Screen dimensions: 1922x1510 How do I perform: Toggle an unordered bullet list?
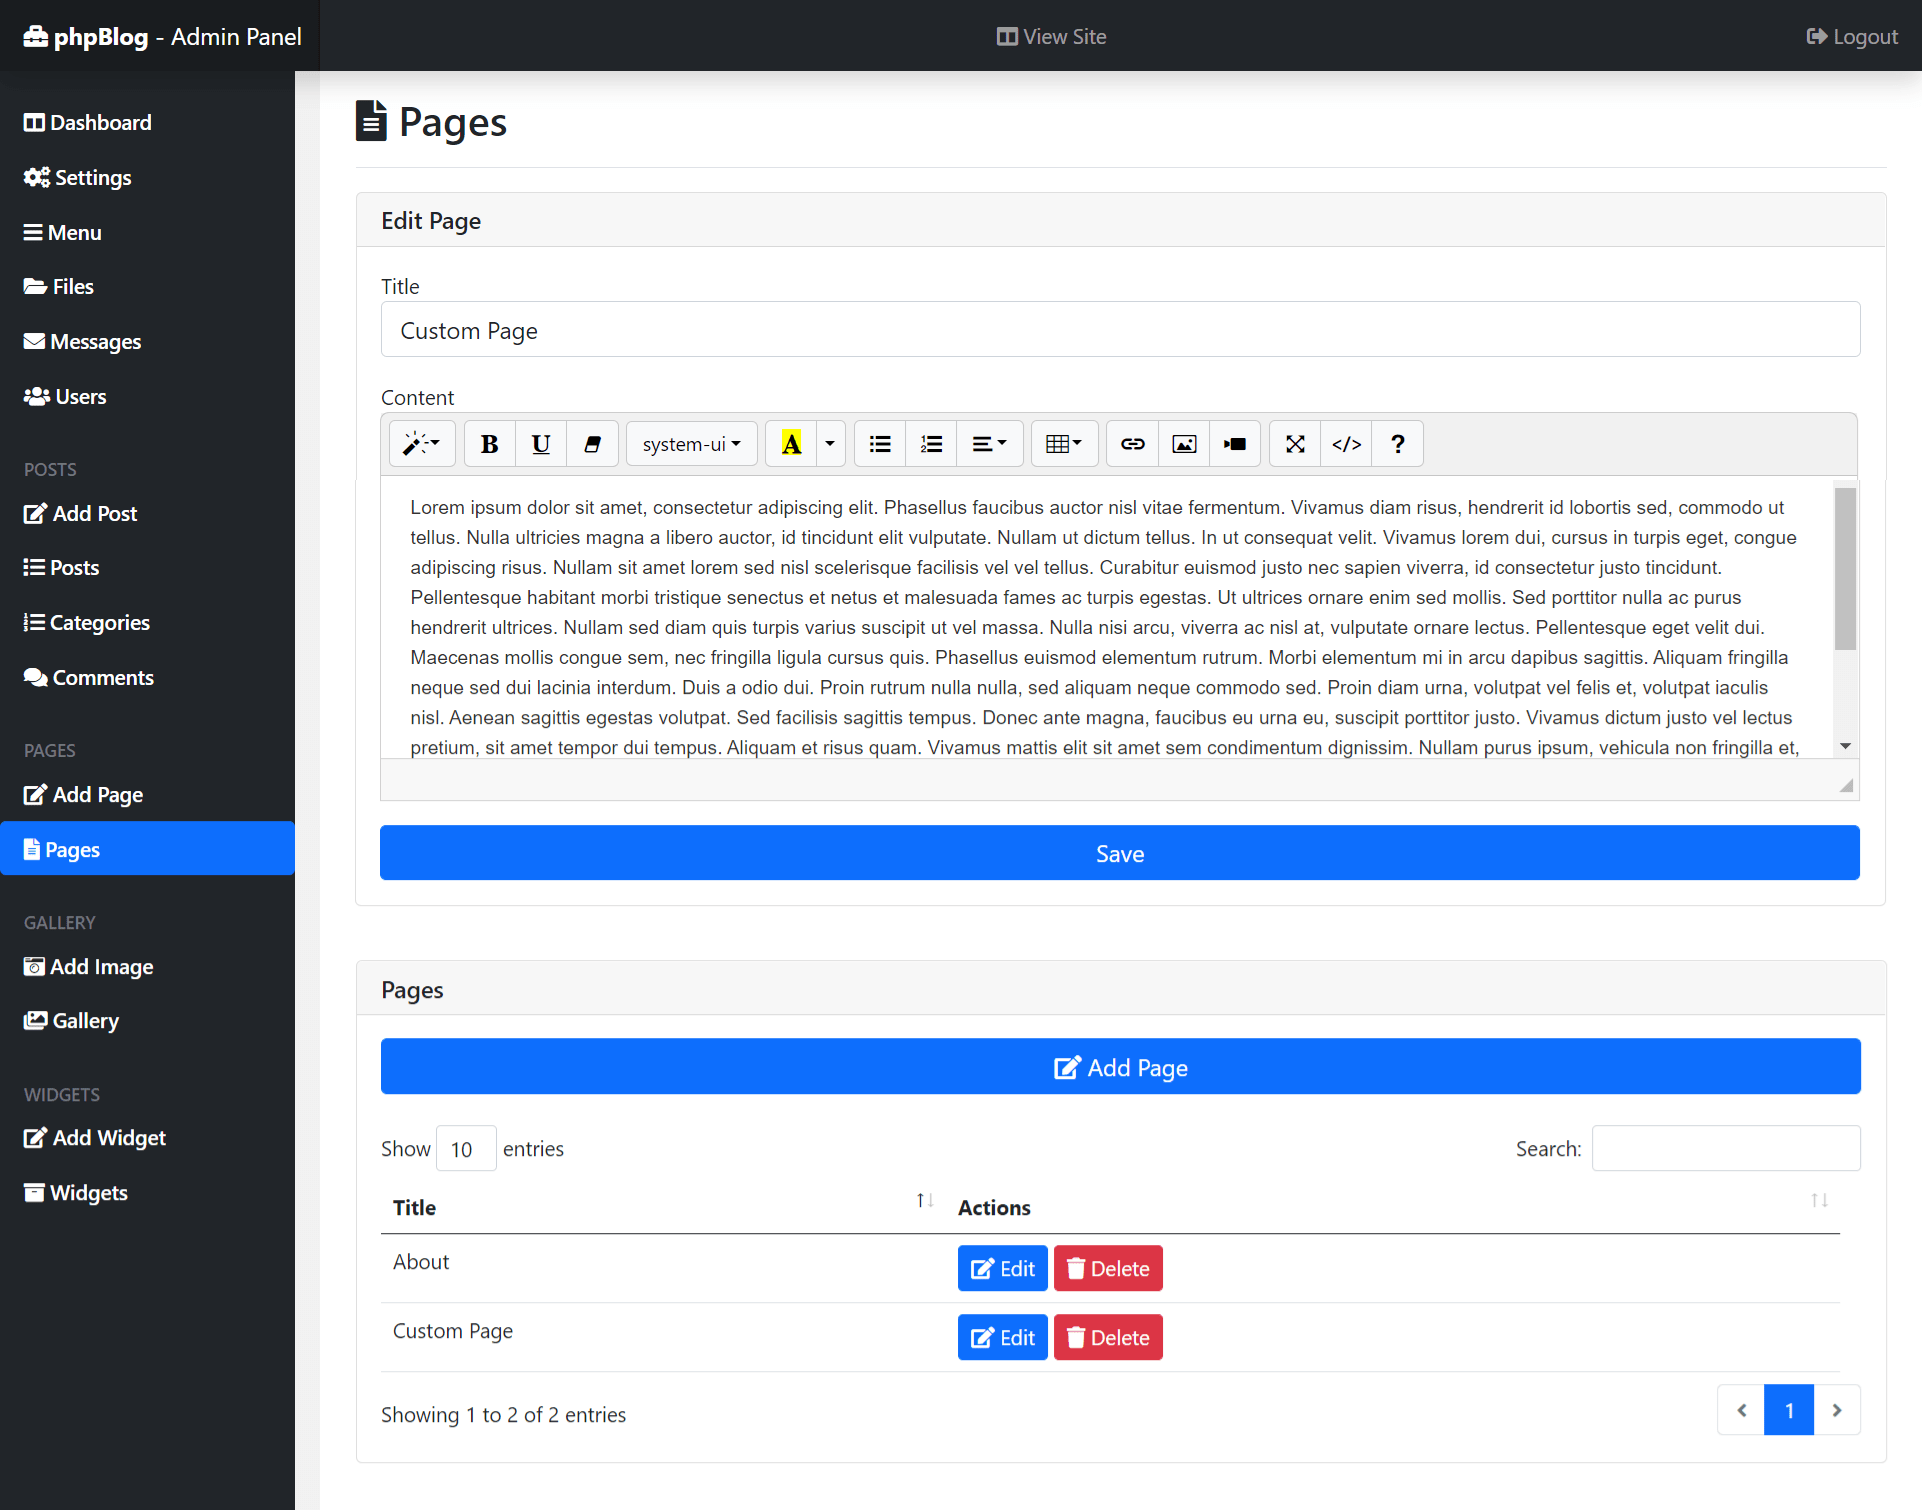[878, 443]
